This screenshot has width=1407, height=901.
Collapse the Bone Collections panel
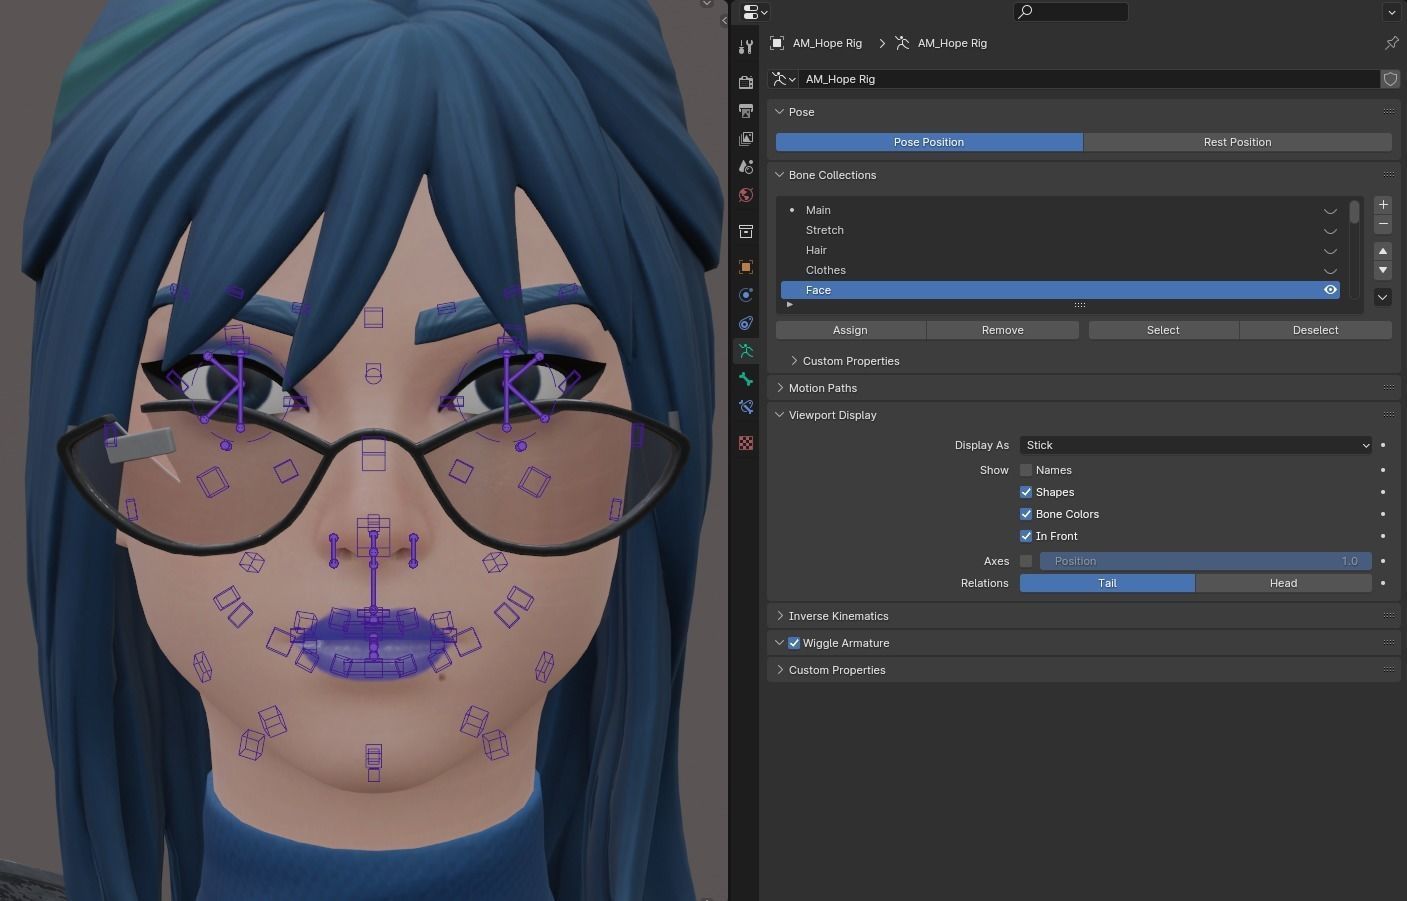point(780,175)
